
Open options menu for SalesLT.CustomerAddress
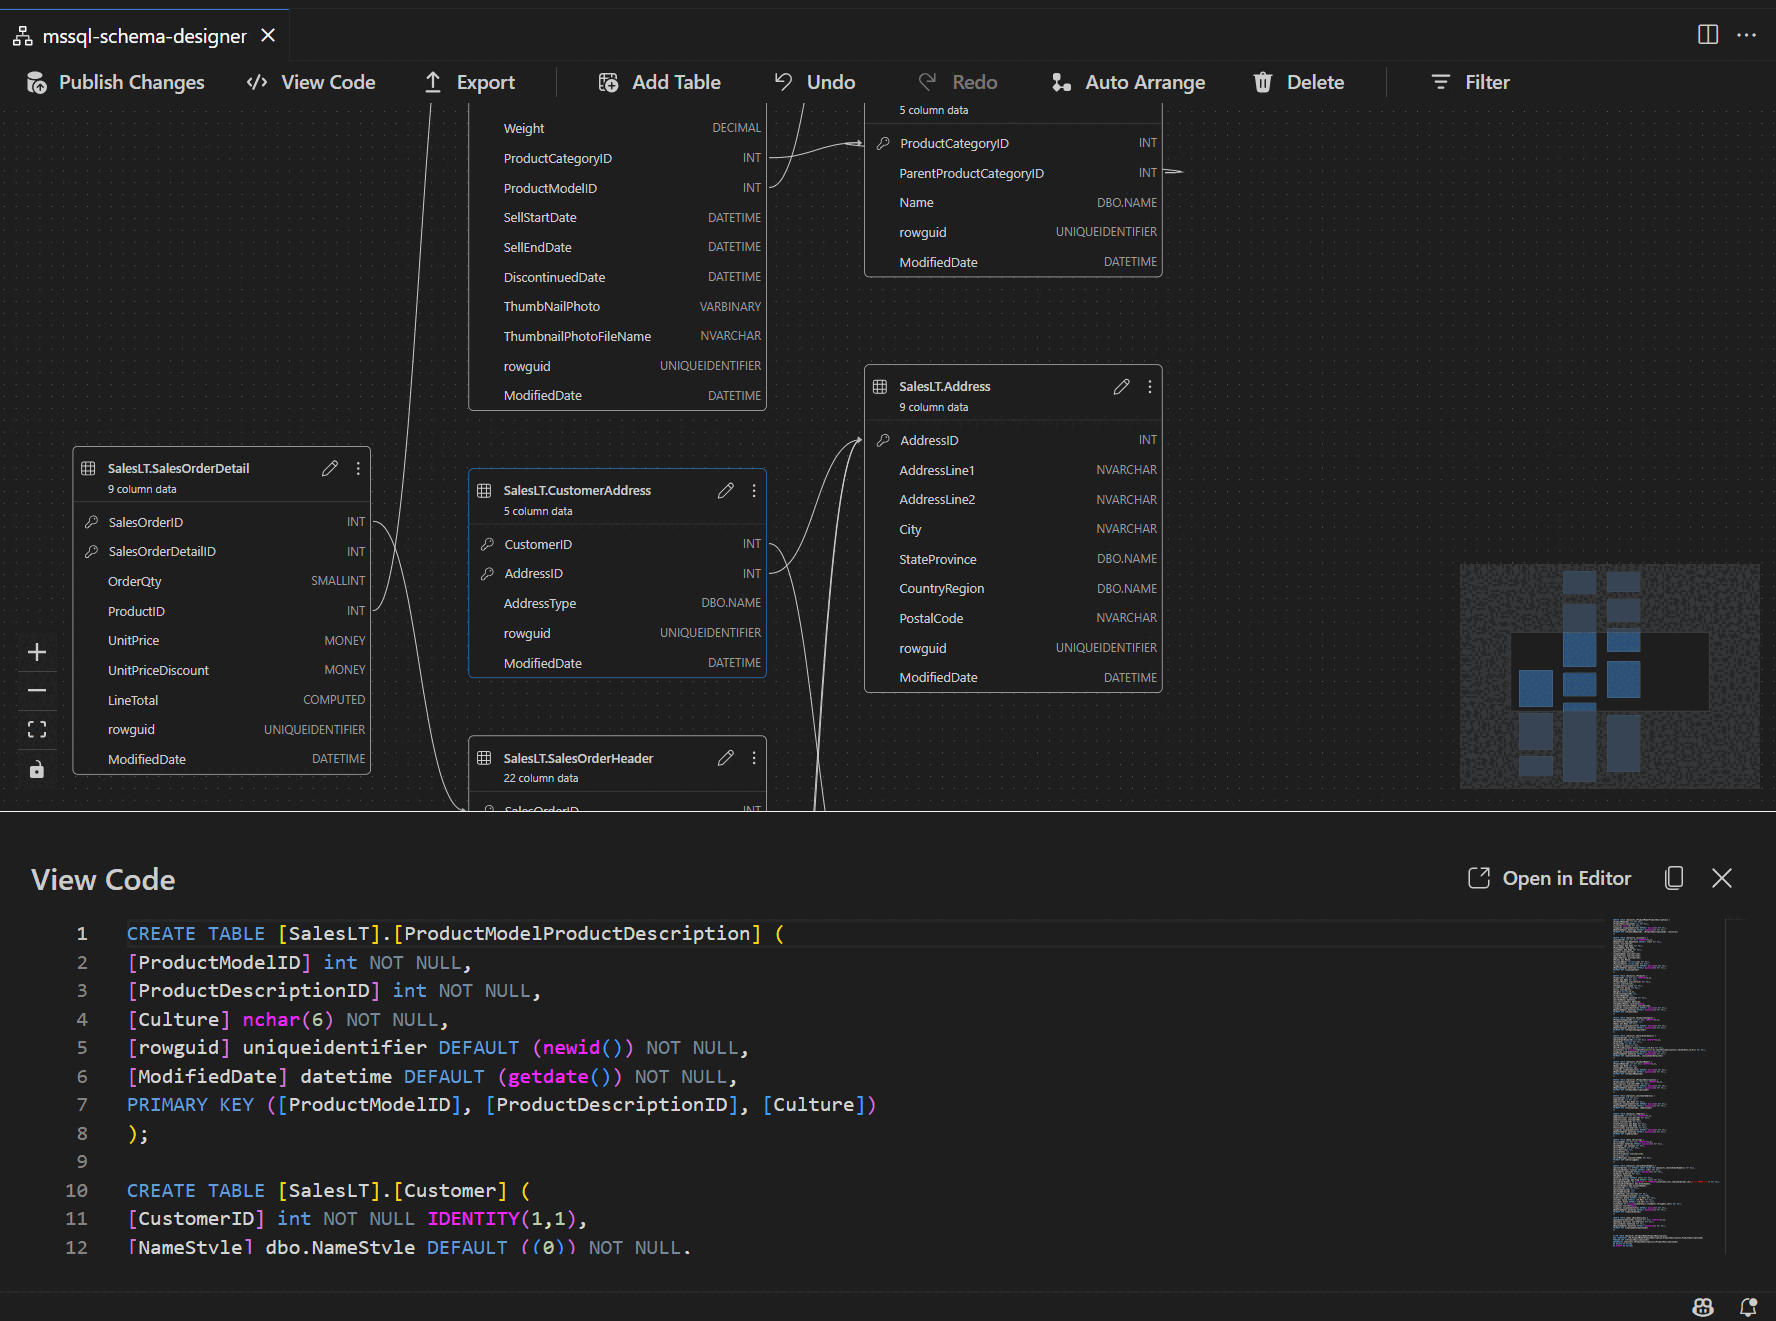point(753,491)
